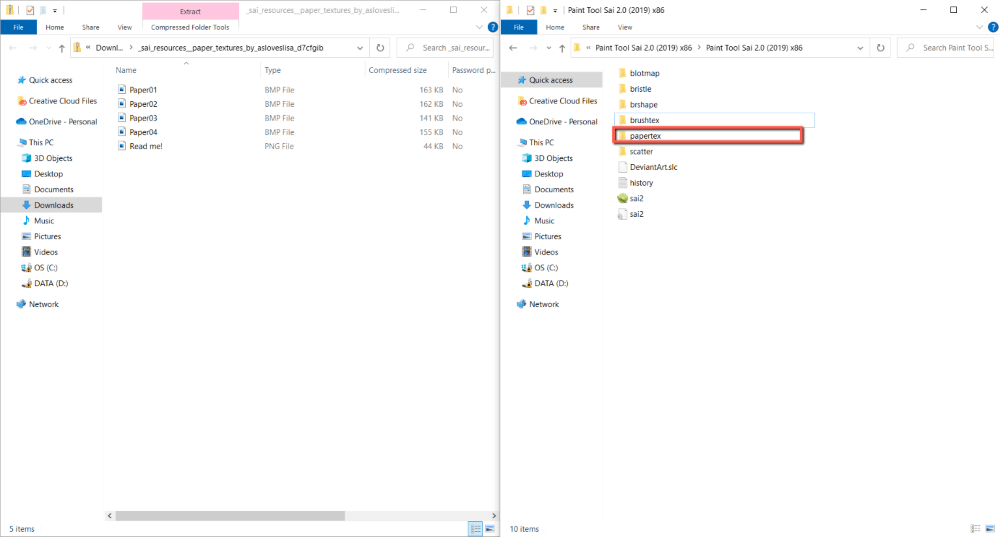Expand Quick access in right navigation pane
The height and width of the screenshot is (537, 1000).
point(508,80)
